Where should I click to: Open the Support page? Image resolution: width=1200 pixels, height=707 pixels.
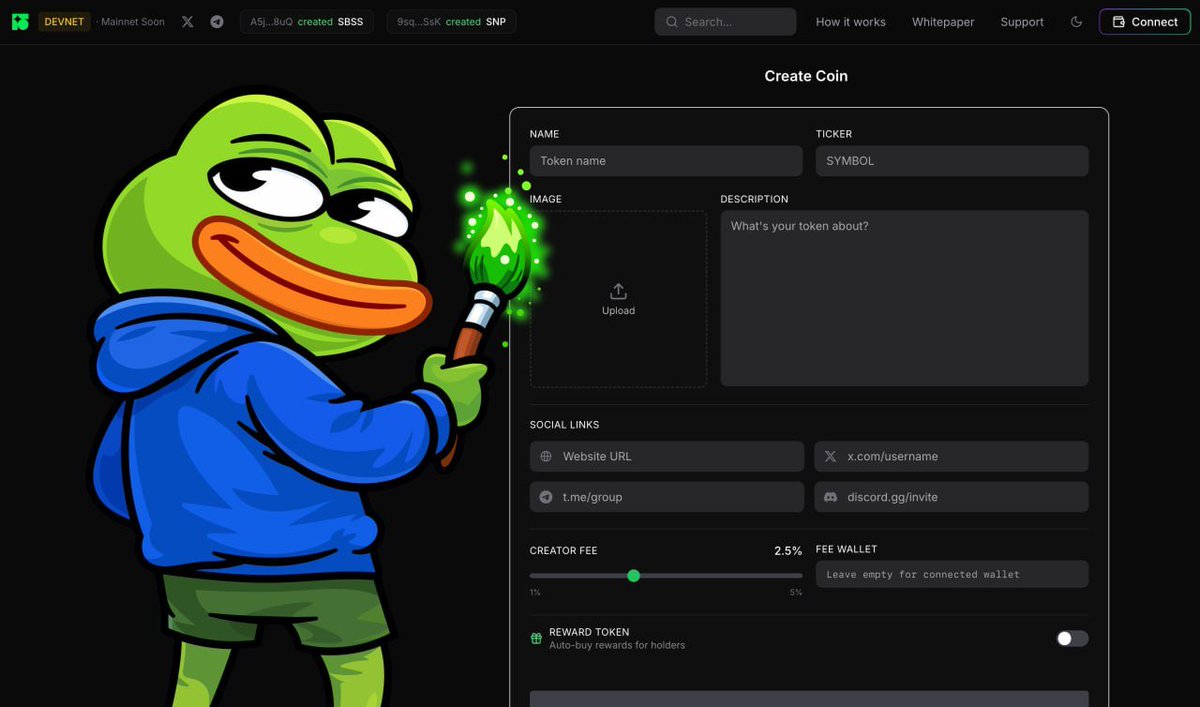tap(1022, 21)
